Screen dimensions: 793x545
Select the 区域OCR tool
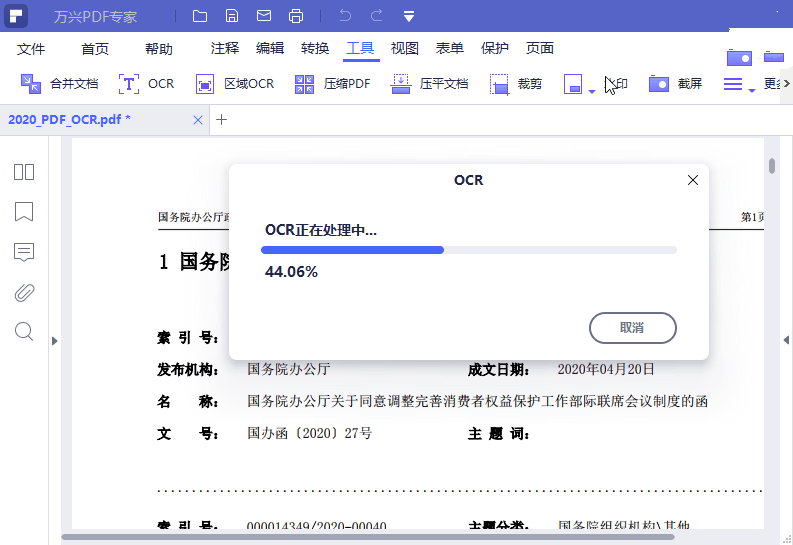[205, 84]
